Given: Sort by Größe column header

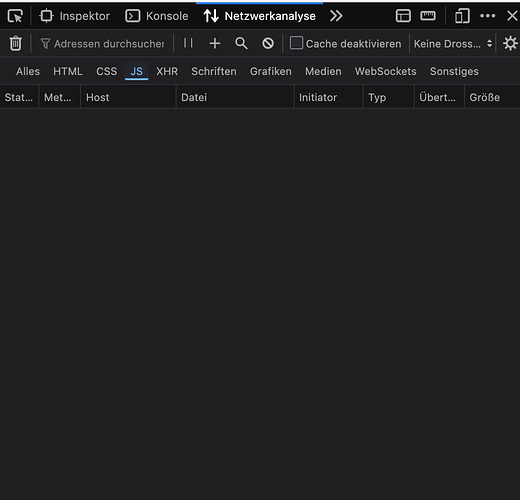Looking at the screenshot, I should pyautogui.click(x=492, y=97).
